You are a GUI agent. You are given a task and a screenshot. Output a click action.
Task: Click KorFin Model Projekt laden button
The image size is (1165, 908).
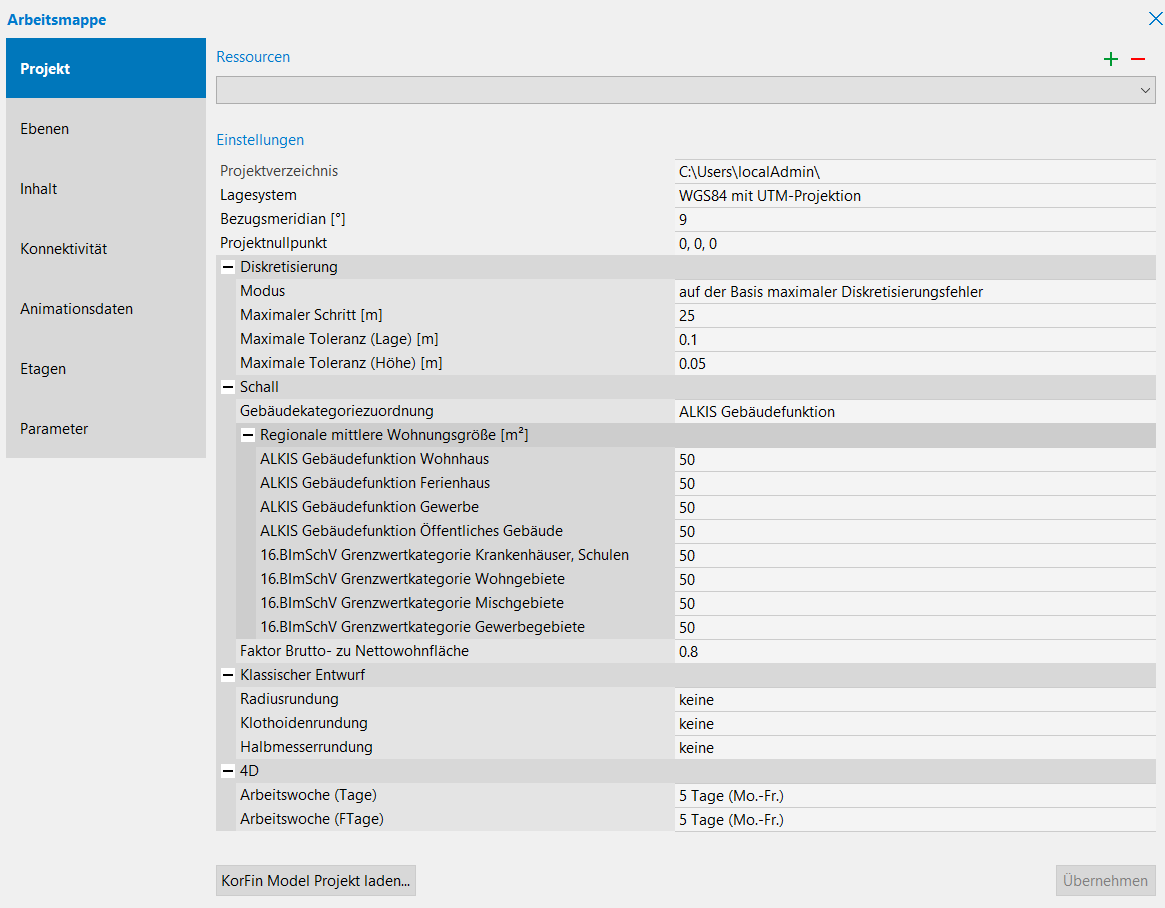tap(315, 881)
